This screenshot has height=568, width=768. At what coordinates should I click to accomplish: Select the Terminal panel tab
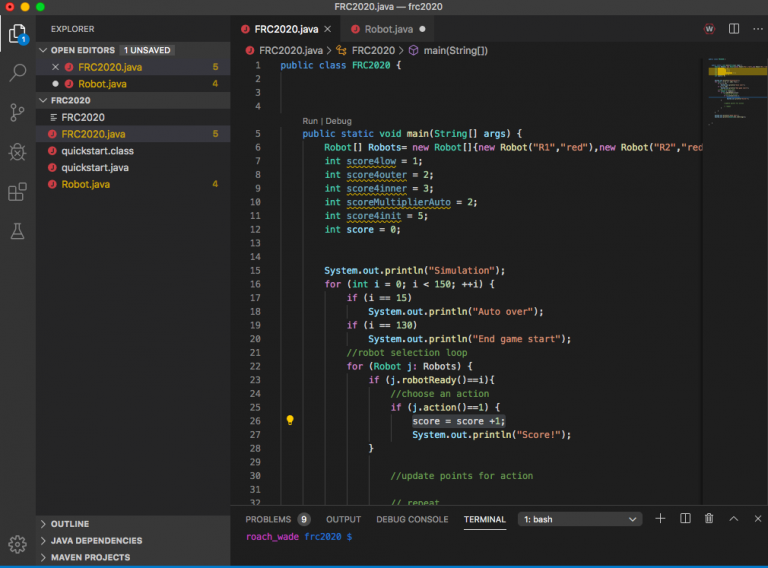coord(484,520)
